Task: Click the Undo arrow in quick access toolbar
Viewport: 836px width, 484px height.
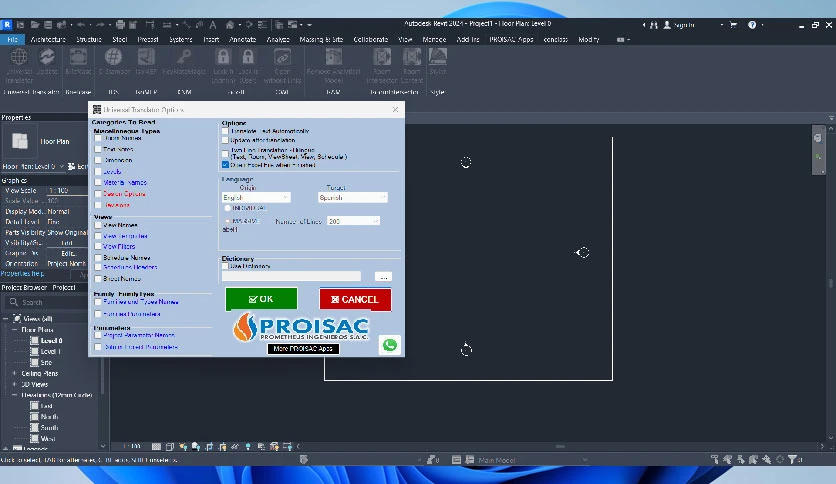Action: [81, 25]
